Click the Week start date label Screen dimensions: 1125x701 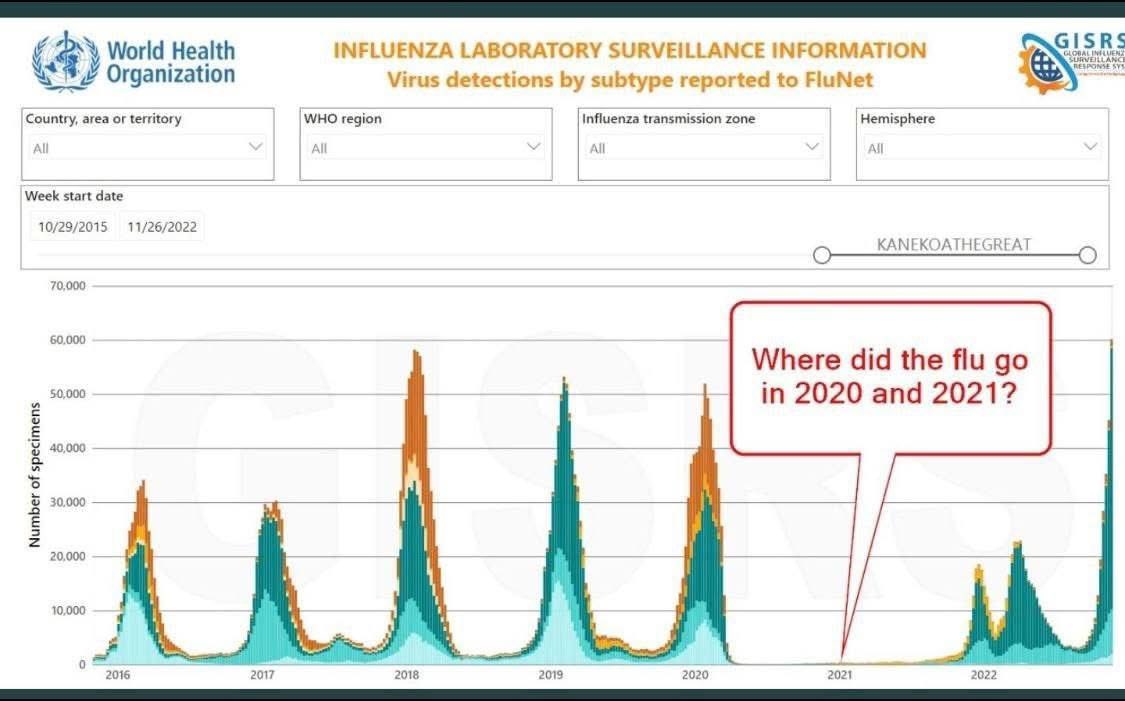[x=74, y=196]
